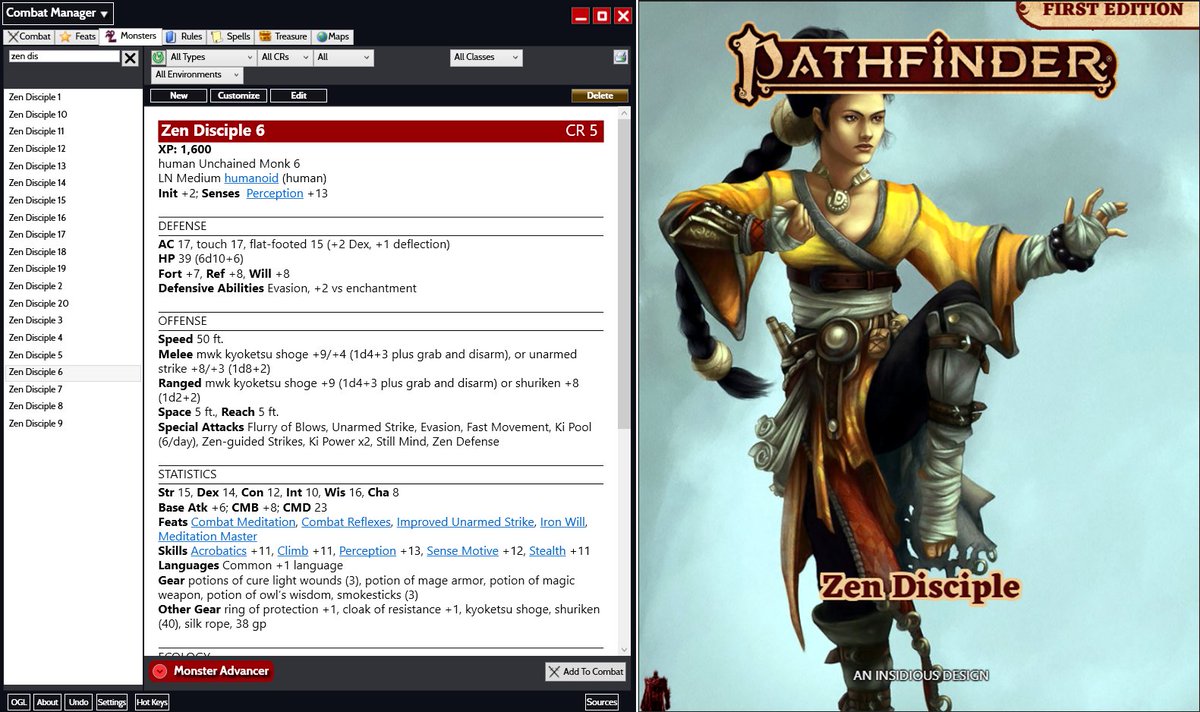
Task: Clear the monster search with the X button
Action: tap(130, 58)
